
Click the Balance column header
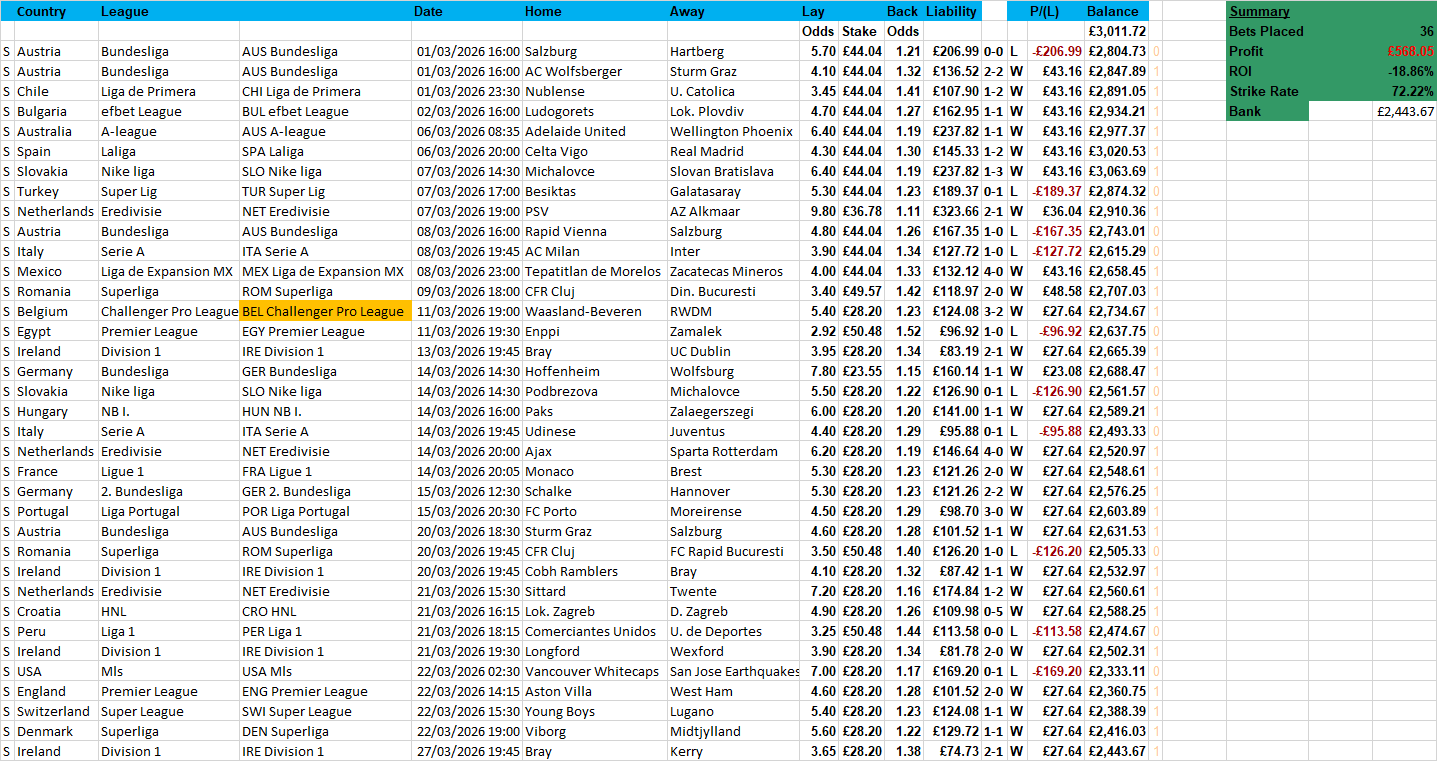(x=1113, y=11)
